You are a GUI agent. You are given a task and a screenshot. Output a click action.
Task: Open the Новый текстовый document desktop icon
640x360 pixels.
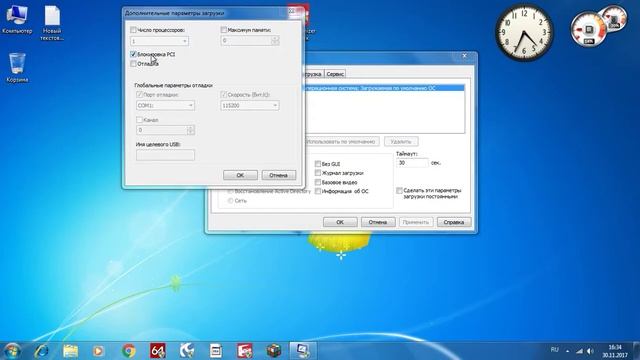52,23
